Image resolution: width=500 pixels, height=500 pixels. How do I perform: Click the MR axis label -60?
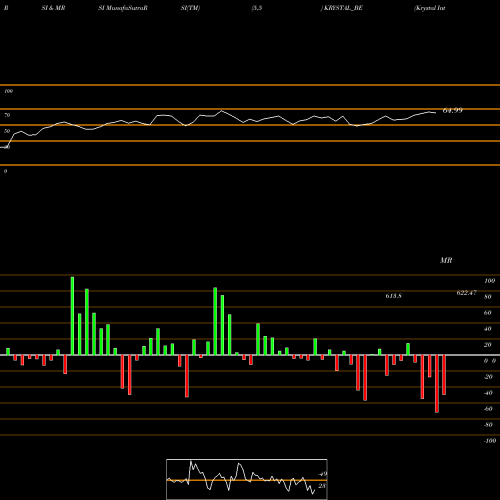click(x=488, y=409)
